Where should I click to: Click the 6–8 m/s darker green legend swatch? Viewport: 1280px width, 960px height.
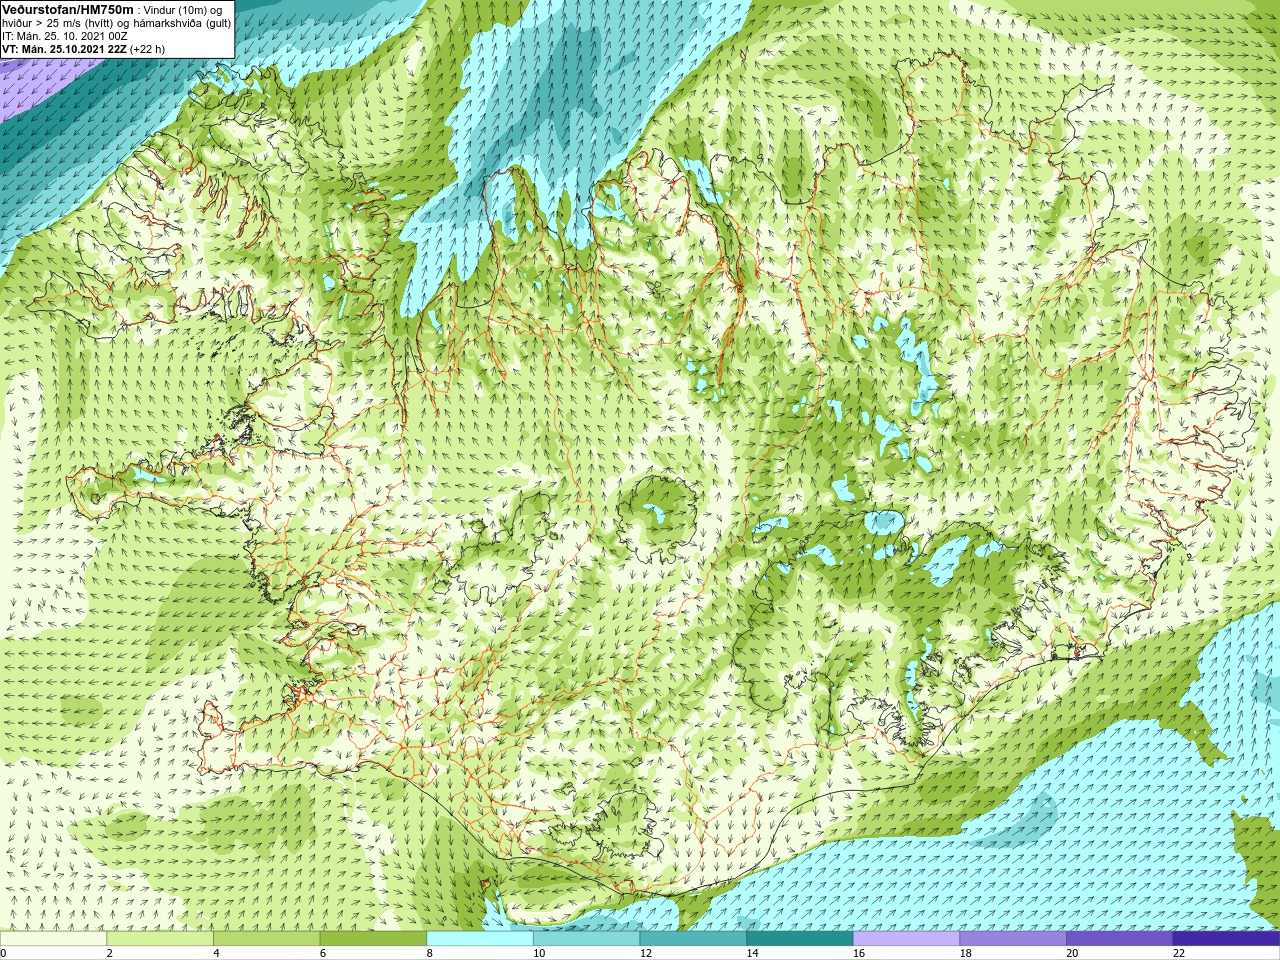point(373,939)
